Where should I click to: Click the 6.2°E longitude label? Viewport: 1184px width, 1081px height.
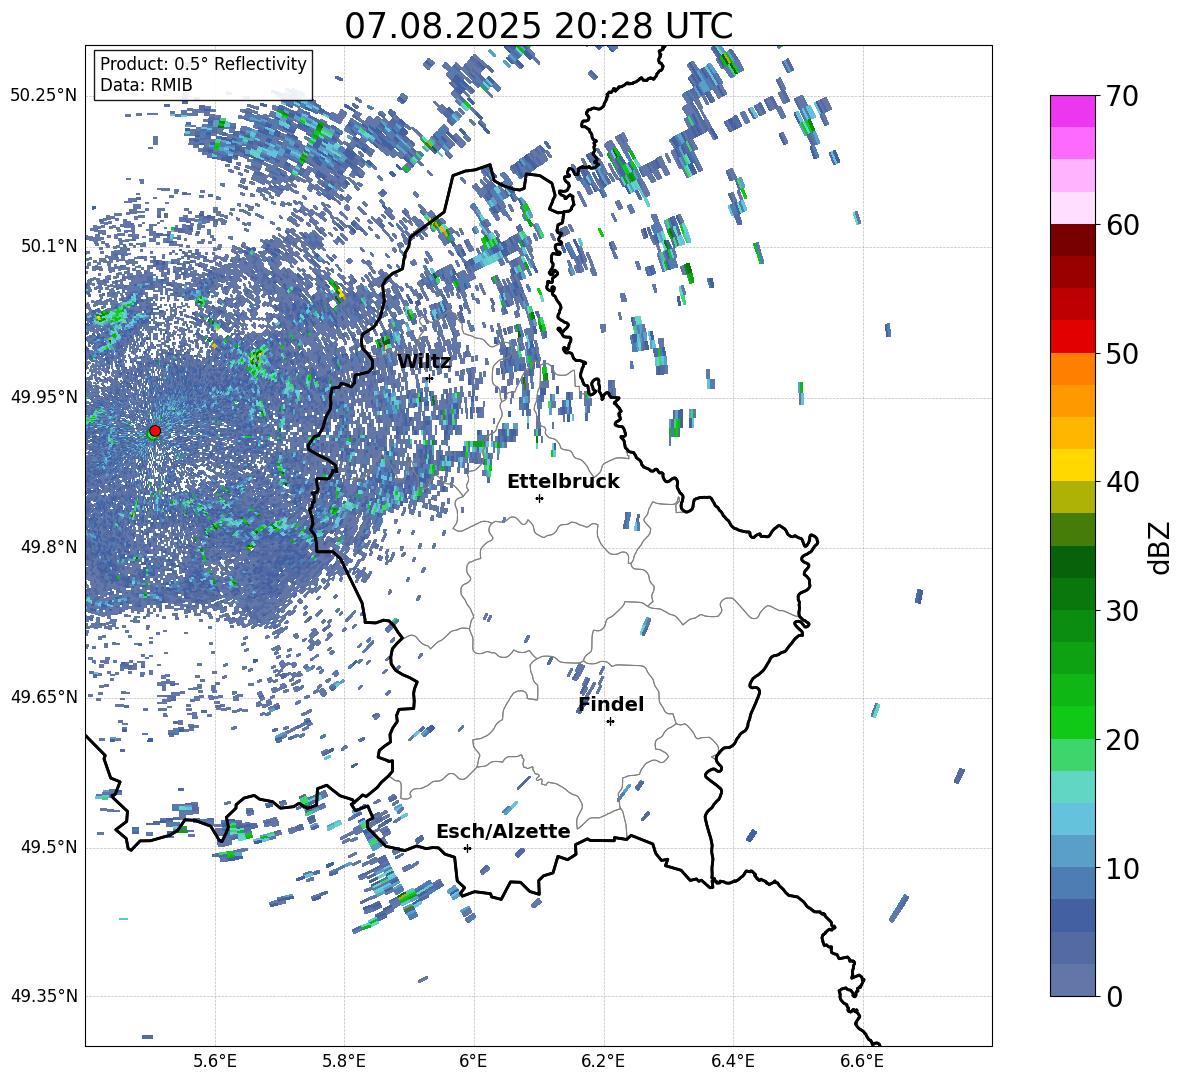tap(603, 1061)
